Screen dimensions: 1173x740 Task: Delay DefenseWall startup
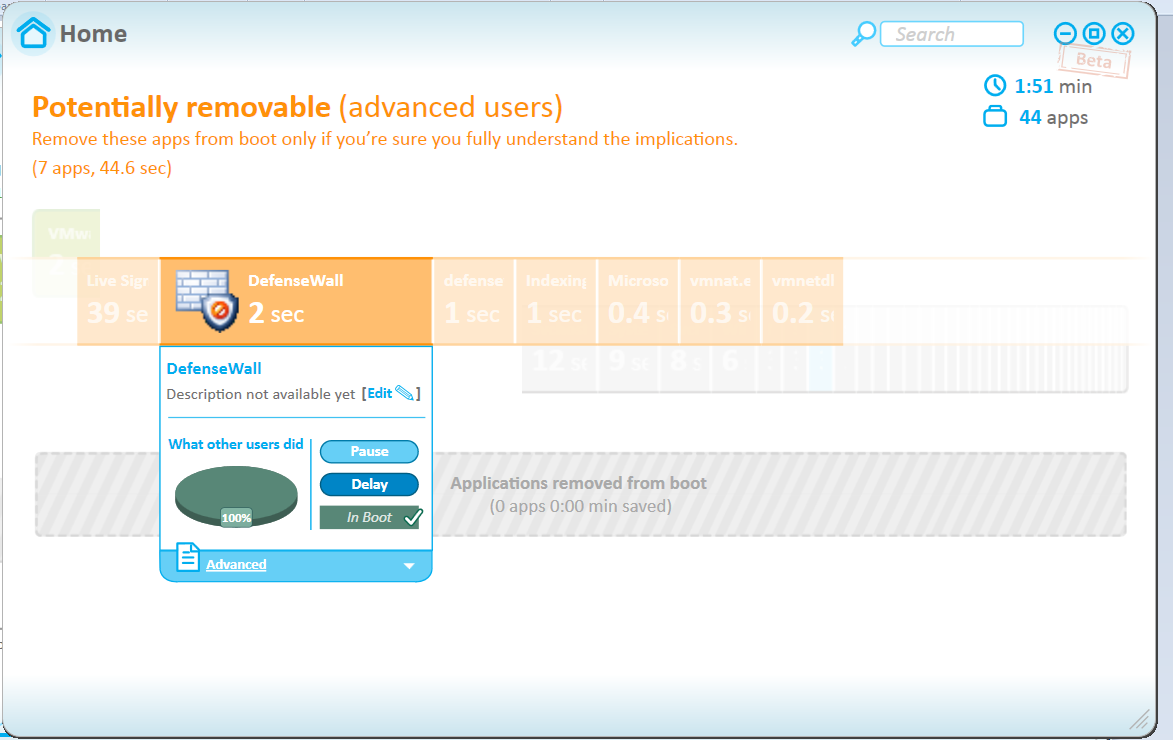click(370, 484)
